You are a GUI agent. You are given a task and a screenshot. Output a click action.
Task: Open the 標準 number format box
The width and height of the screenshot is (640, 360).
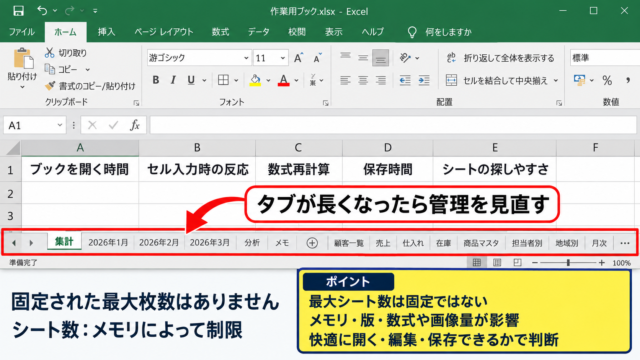click(605, 58)
